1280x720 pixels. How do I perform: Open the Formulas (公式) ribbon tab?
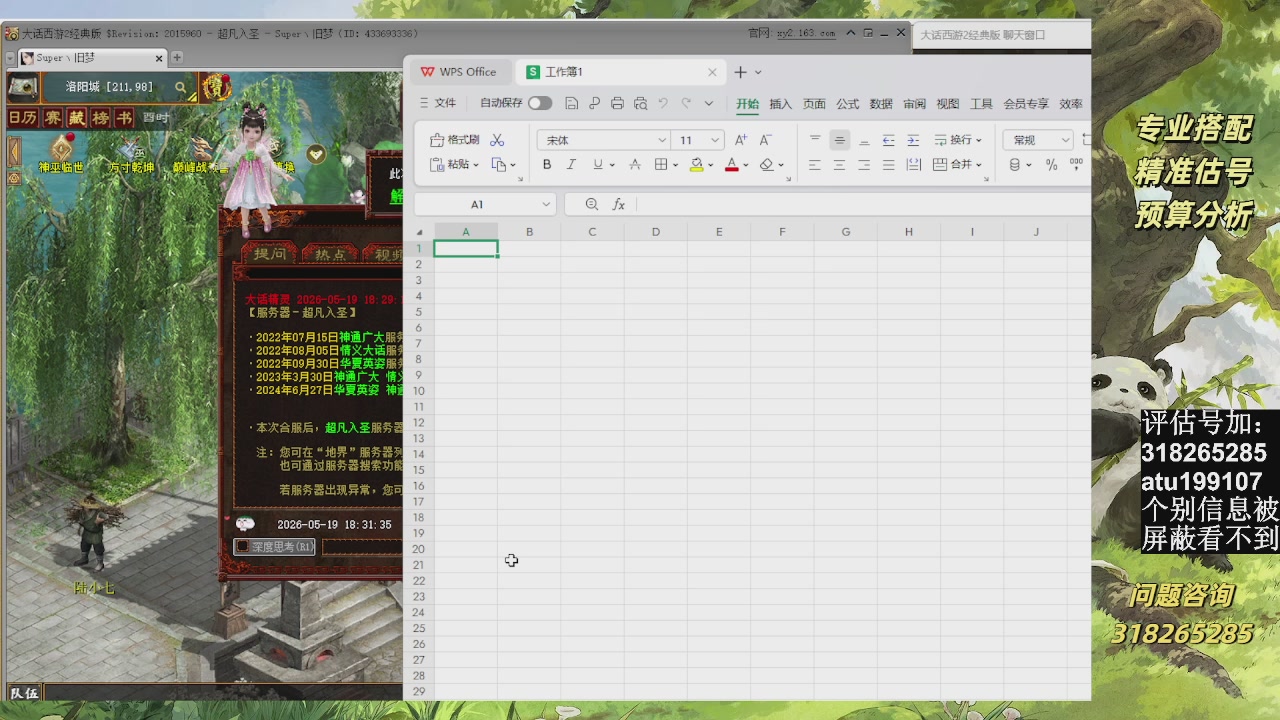(848, 103)
